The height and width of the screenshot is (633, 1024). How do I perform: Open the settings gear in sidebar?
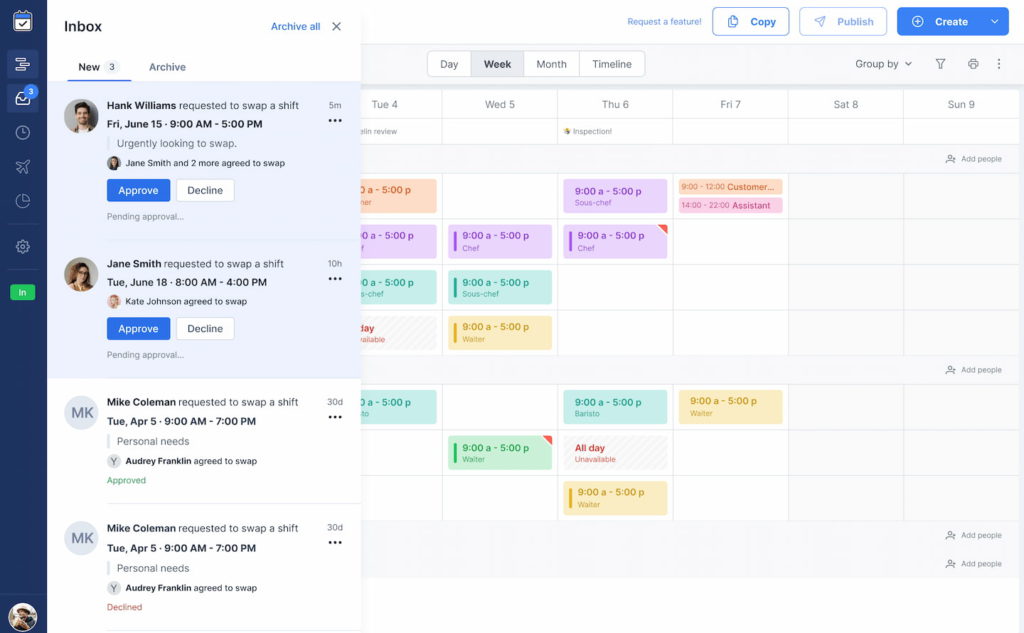(22, 247)
